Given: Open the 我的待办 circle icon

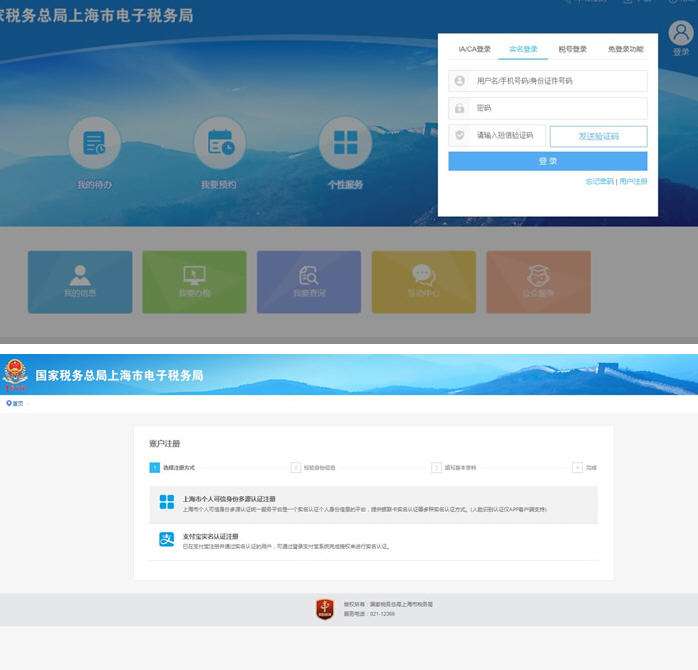Looking at the screenshot, I should pyautogui.click(x=94, y=143).
